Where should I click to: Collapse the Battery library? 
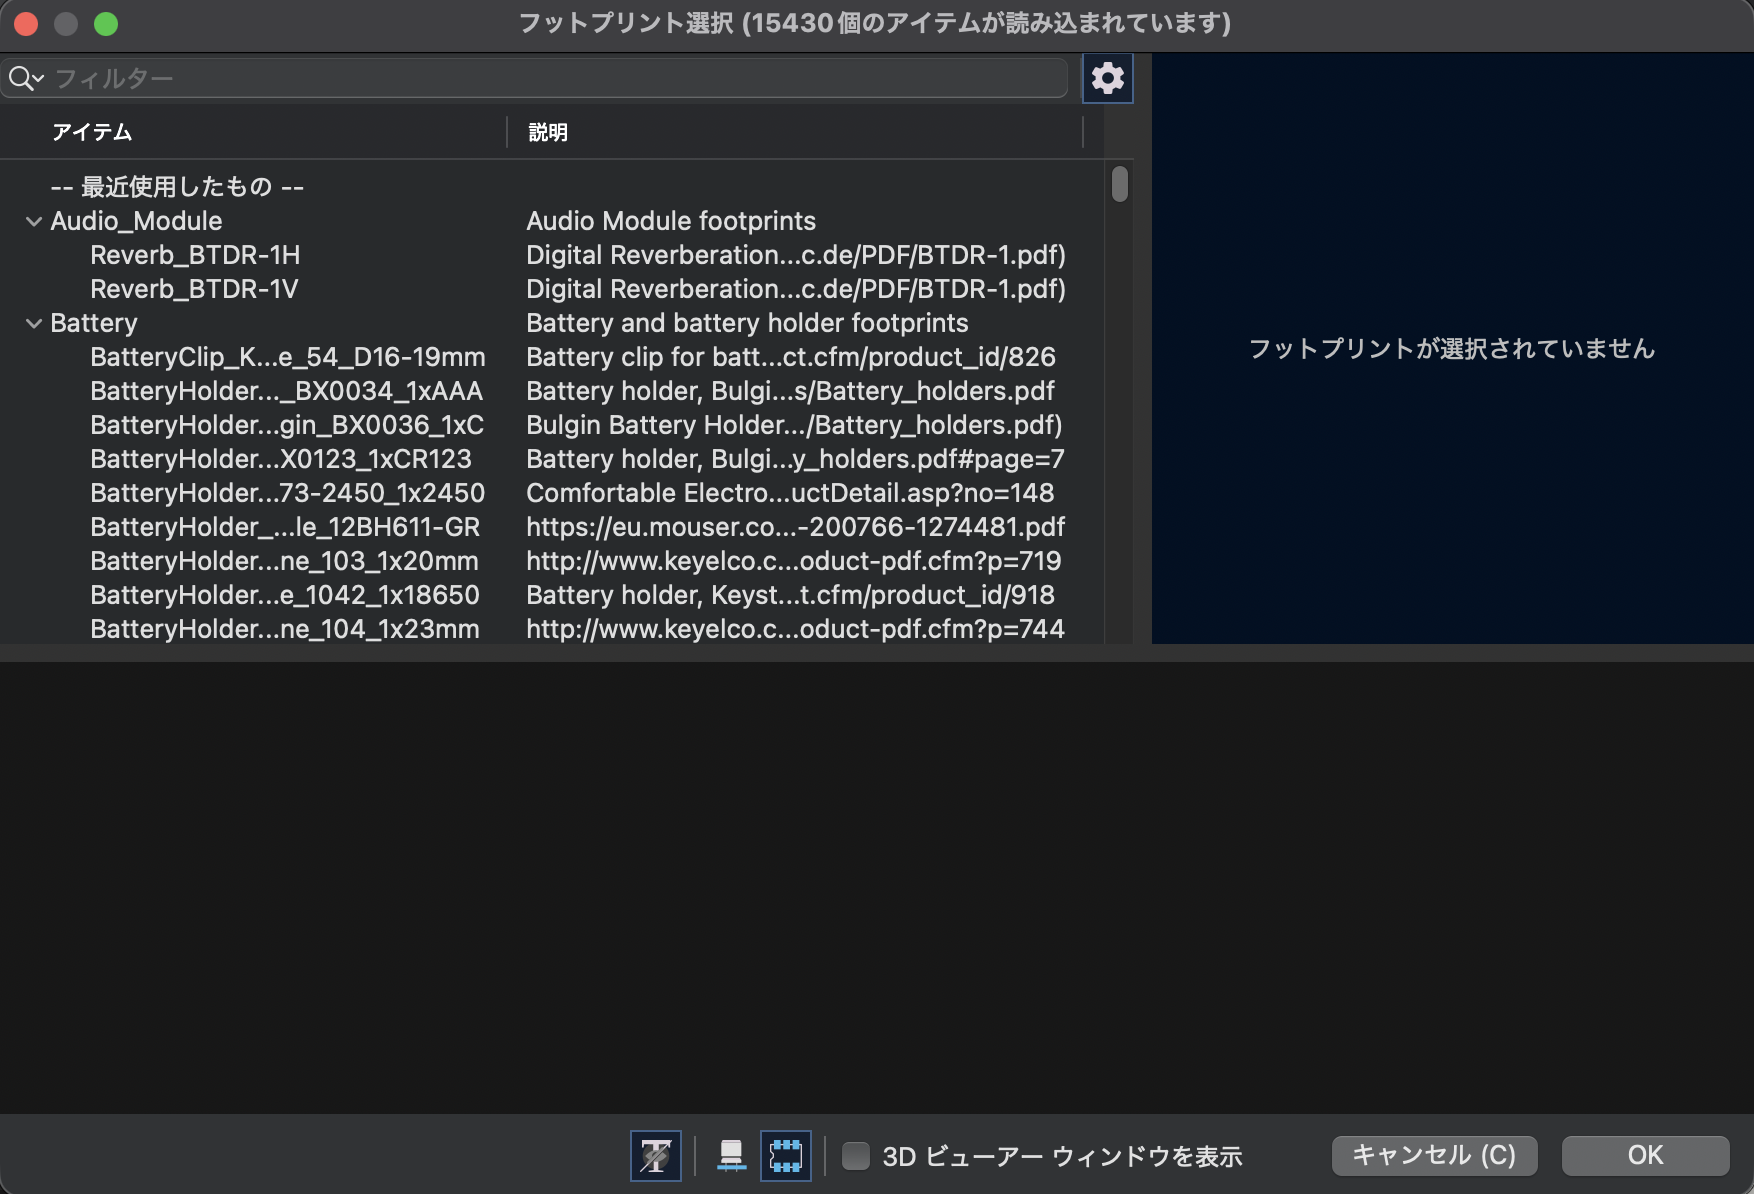click(x=33, y=323)
